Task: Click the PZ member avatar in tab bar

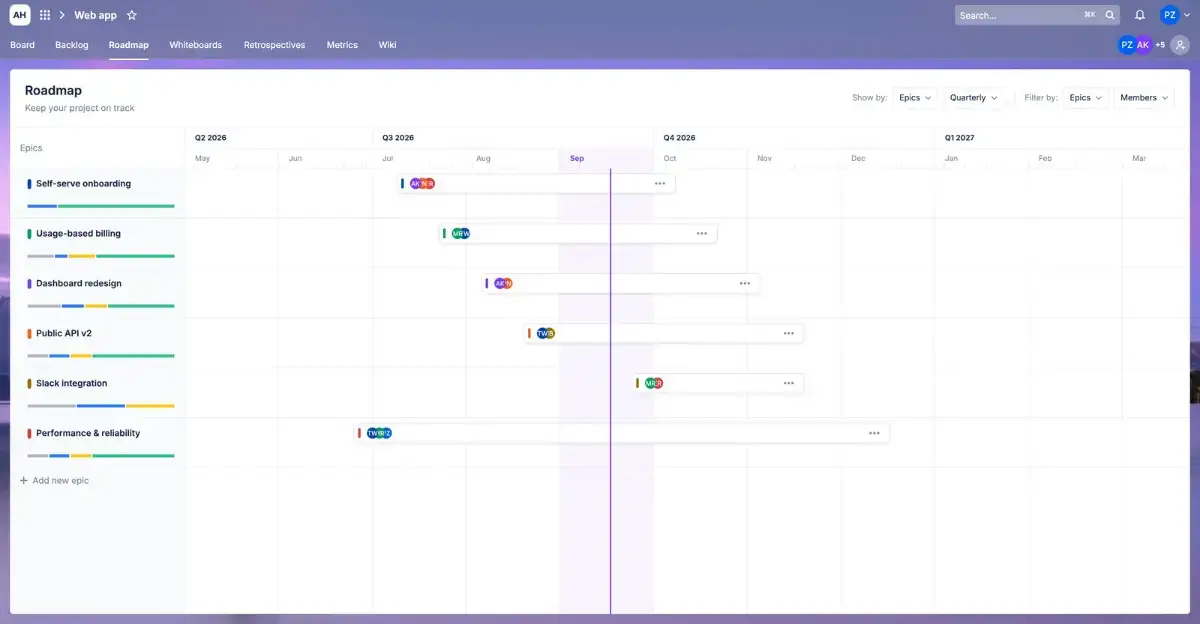Action: pos(1127,45)
